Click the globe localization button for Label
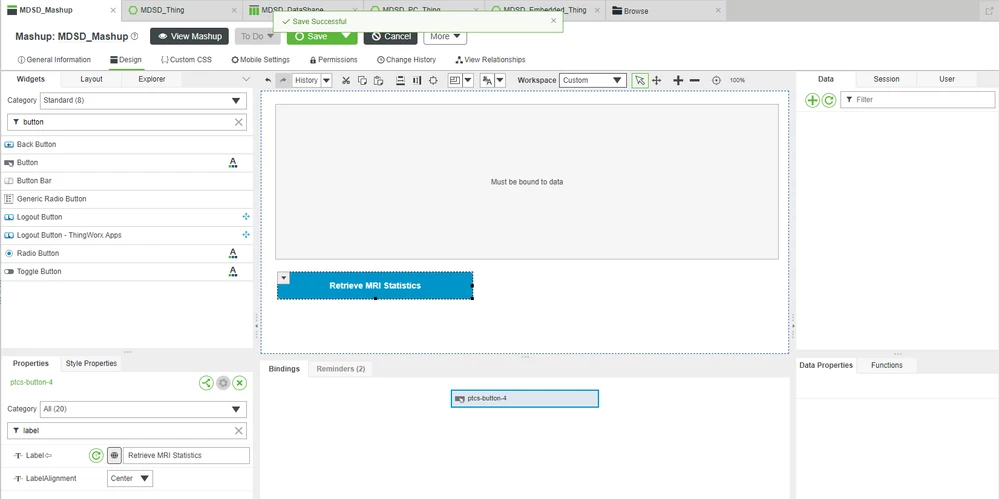Screen dimensions: 999x499 click(x=114, y=456)
